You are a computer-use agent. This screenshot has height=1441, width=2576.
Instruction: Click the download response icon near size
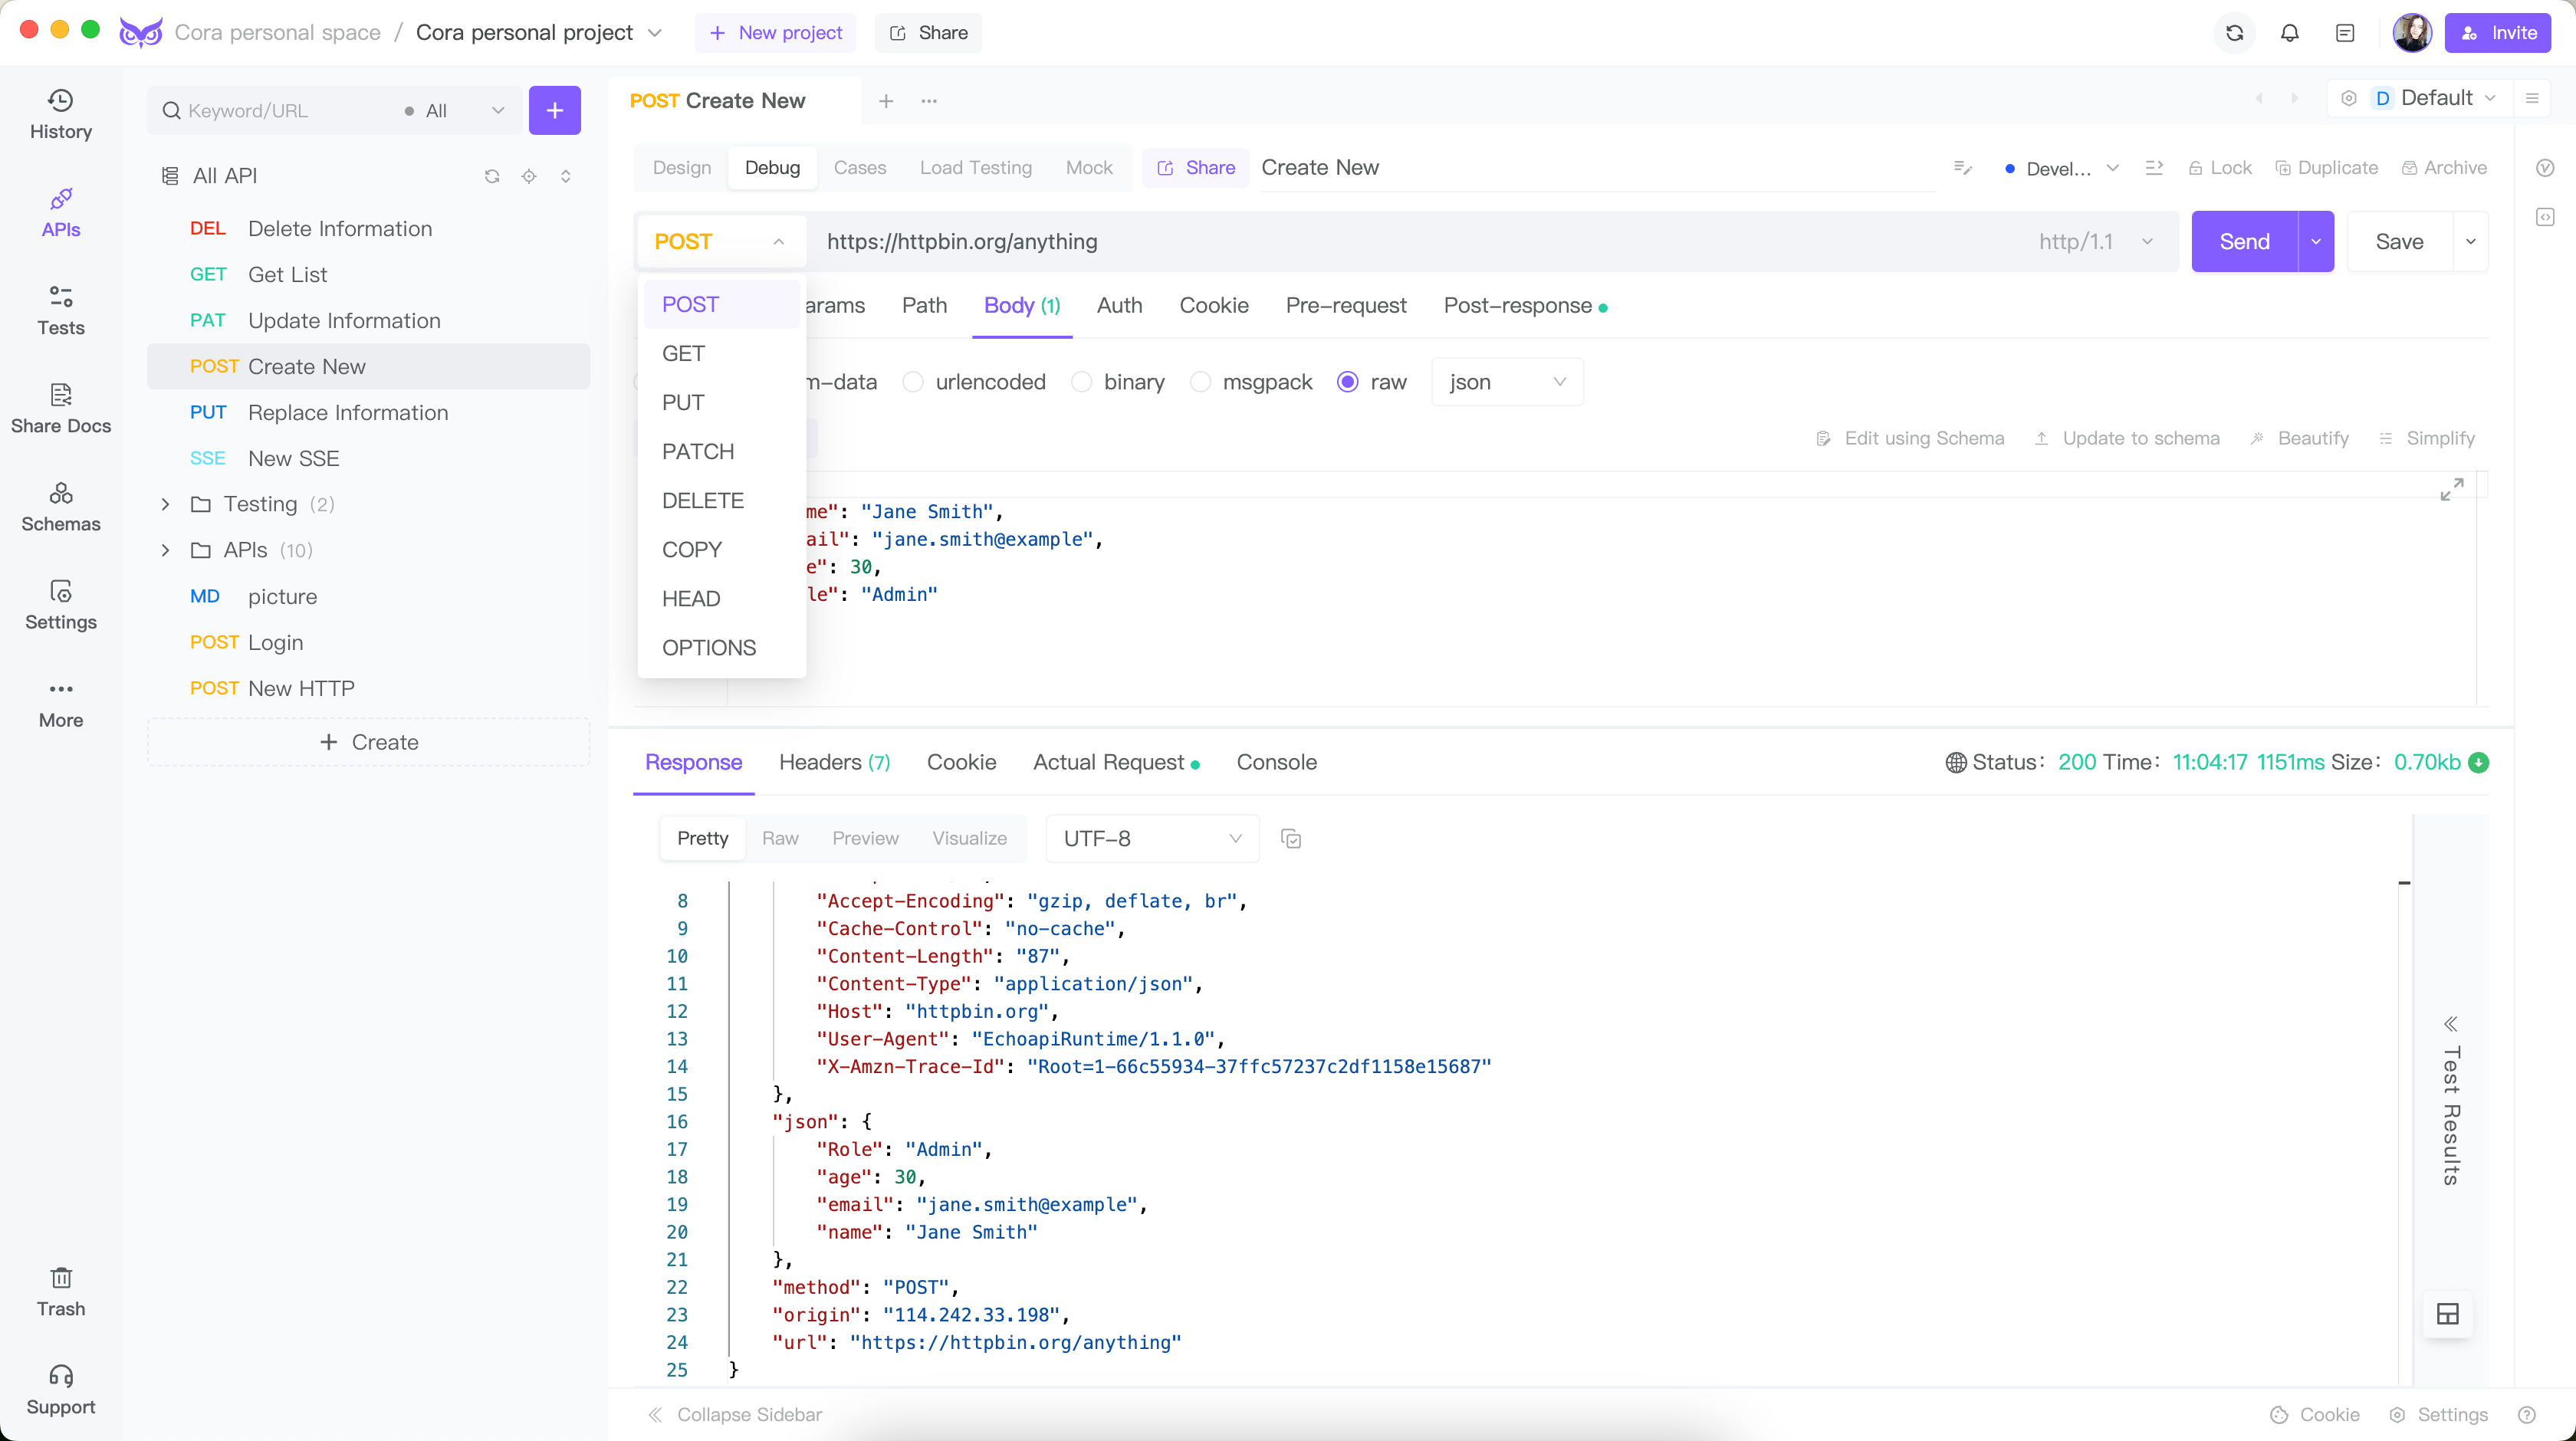(x=2478, y=762)
